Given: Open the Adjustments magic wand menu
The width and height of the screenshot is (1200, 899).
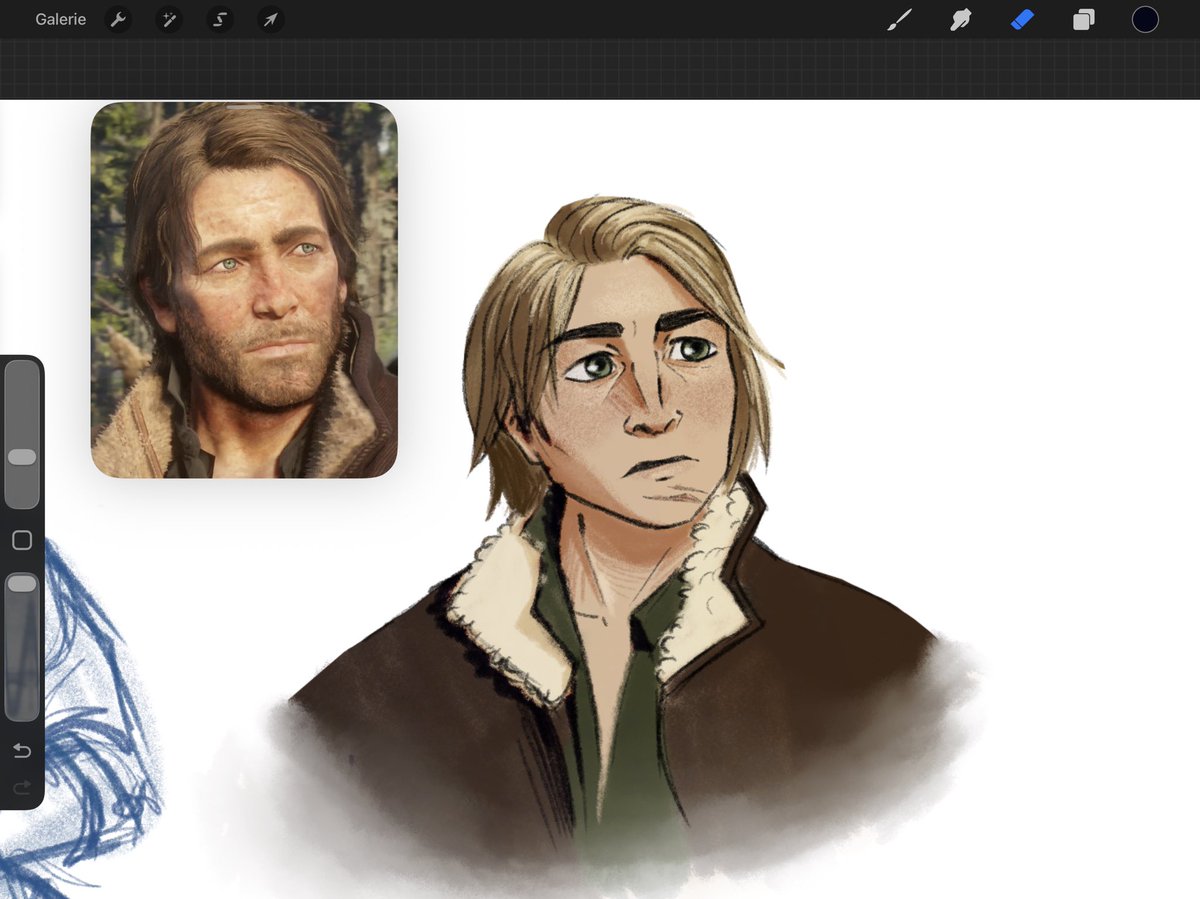Looking at the screenshot, I should click(x=169, y=19).
